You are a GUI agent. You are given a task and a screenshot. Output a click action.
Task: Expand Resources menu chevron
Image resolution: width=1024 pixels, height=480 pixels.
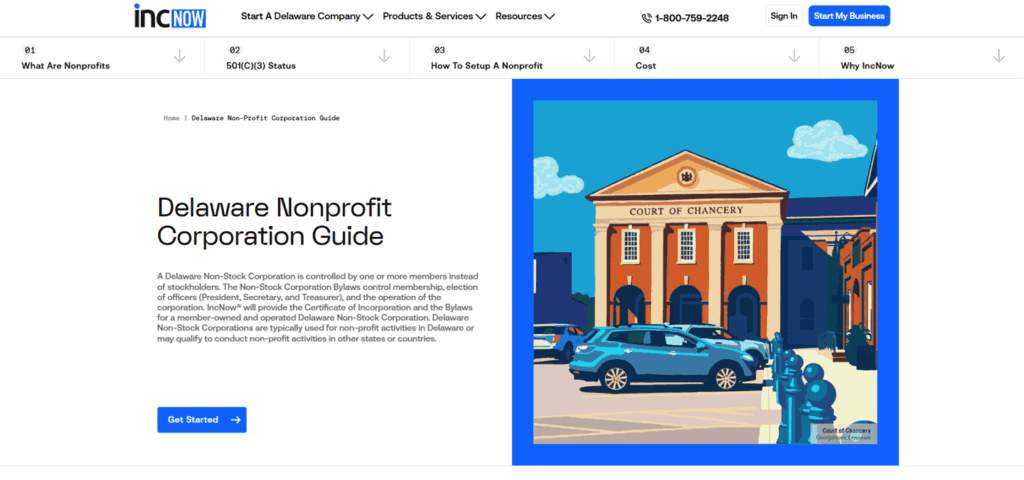pyautogui.click(x=549, y=17)
